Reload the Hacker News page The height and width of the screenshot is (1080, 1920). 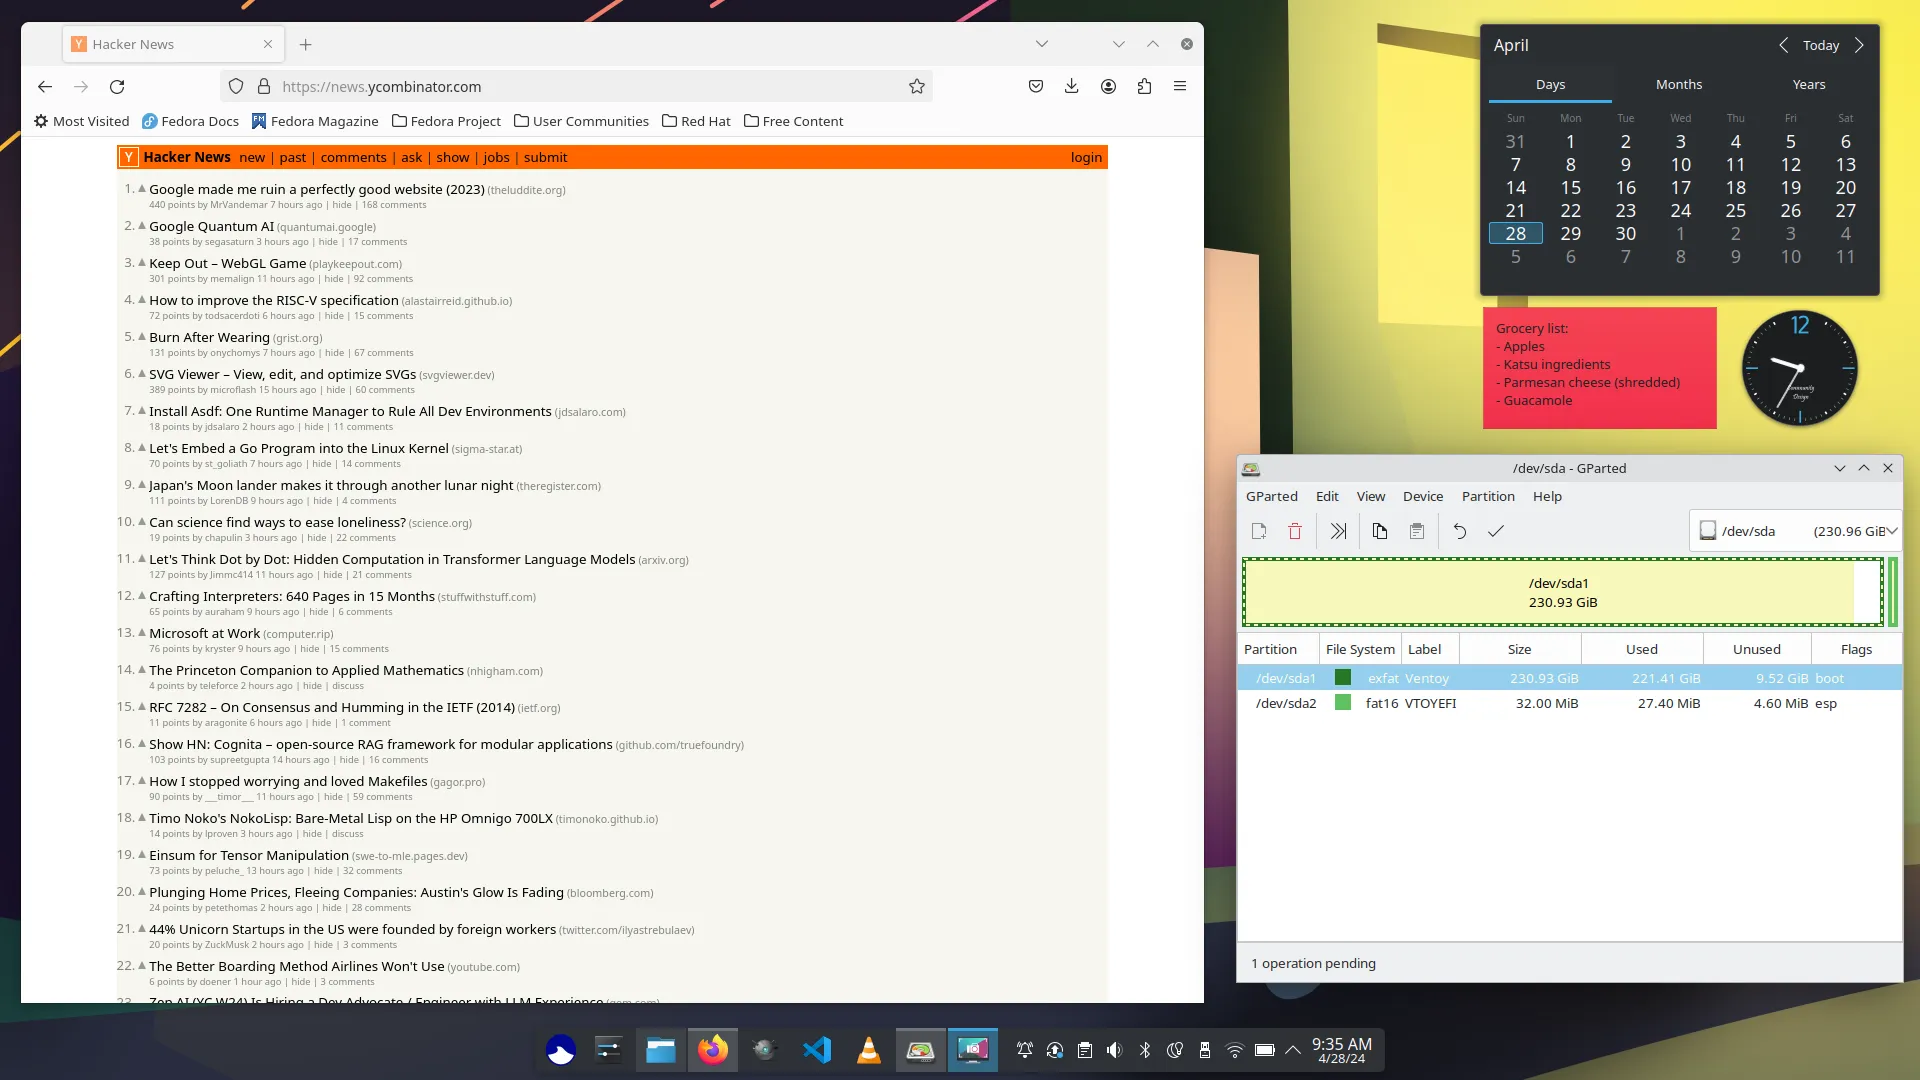(117, 87)
